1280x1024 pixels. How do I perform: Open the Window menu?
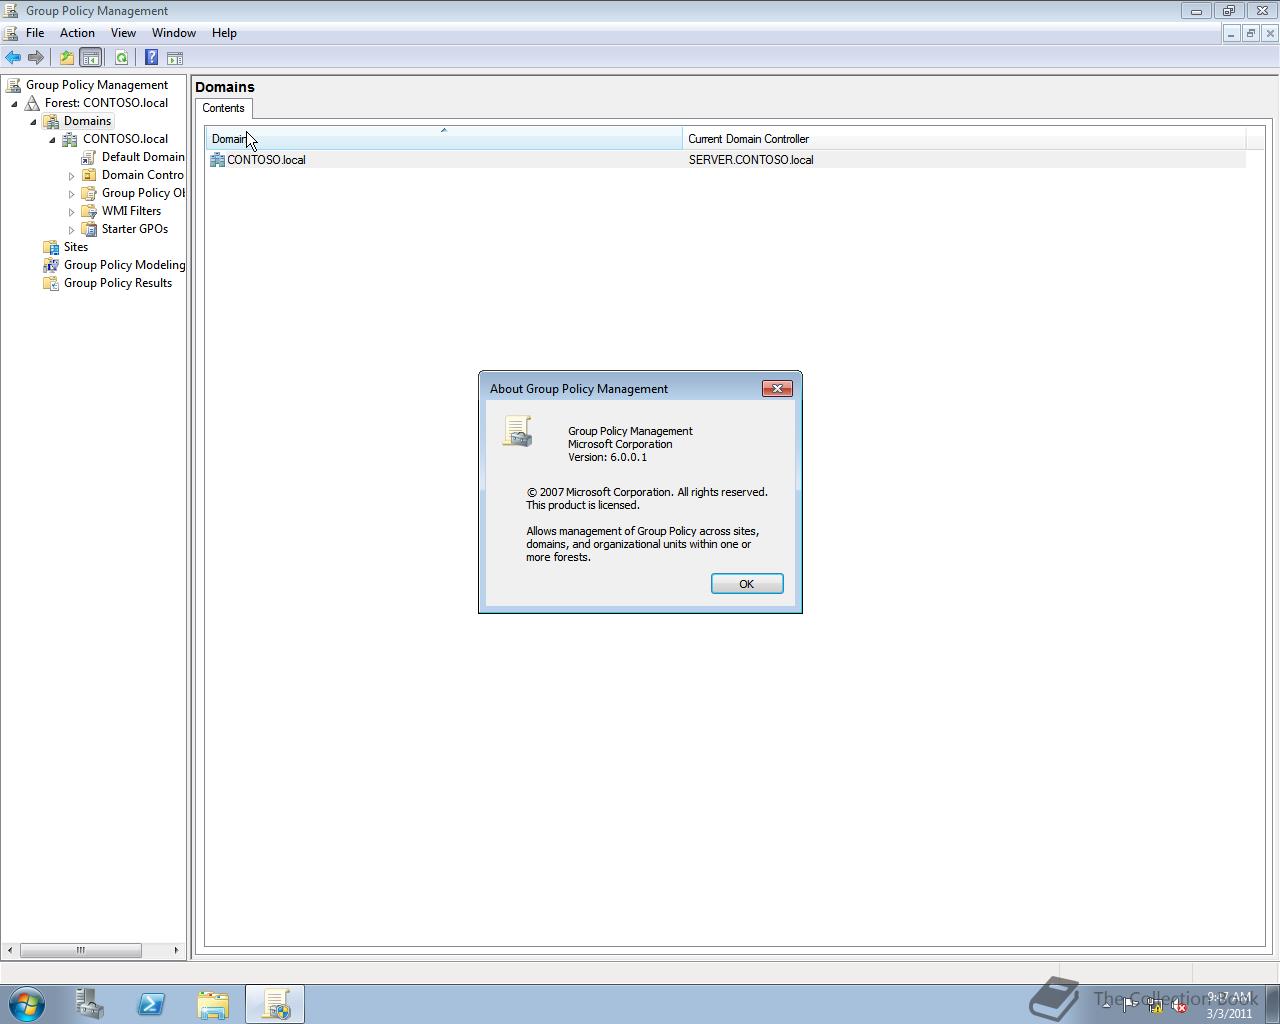(x=173, y=33)
